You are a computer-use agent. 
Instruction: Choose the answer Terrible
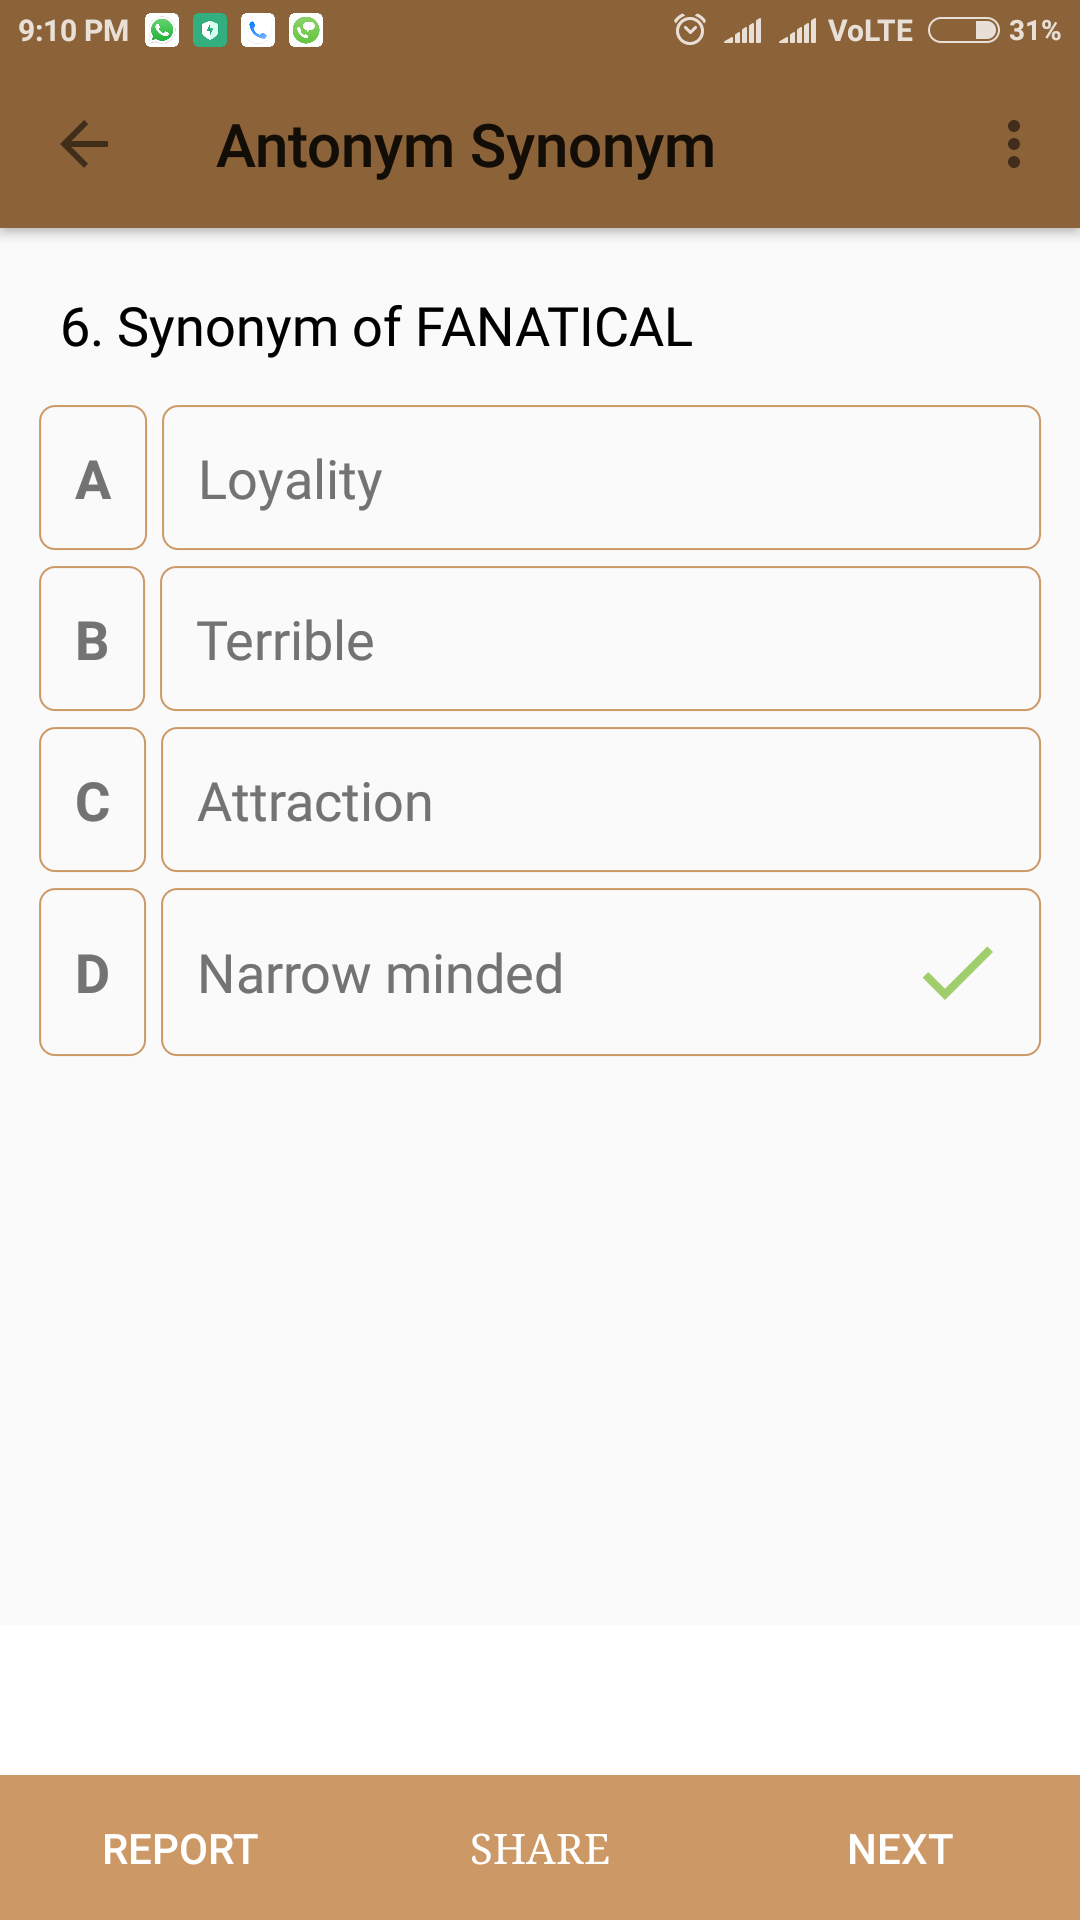pos(600,639)
